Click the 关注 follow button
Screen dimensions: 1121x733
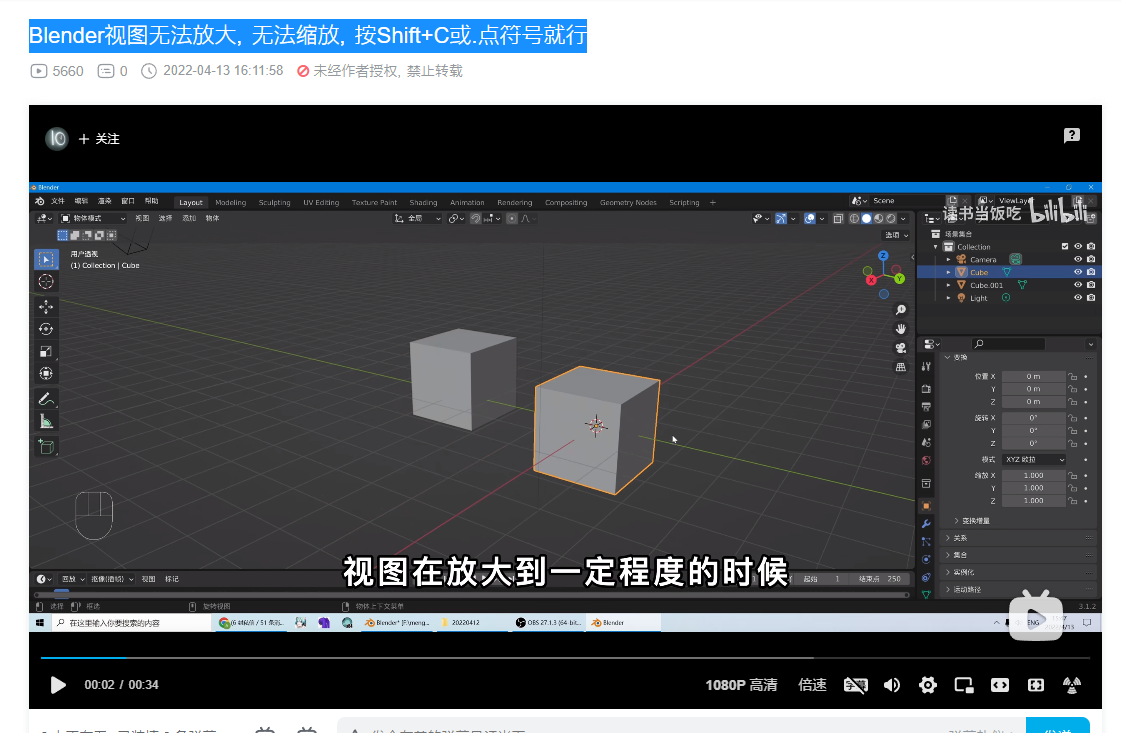coord(99,139)
